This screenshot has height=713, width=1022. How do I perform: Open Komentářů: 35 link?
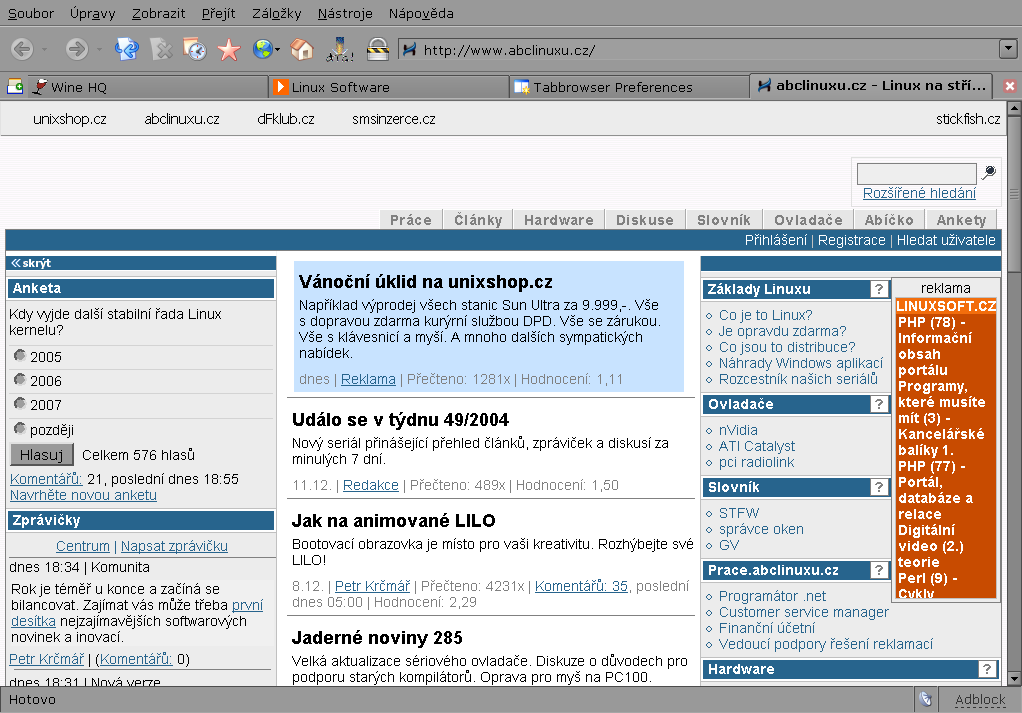click(x=581, y=586)
